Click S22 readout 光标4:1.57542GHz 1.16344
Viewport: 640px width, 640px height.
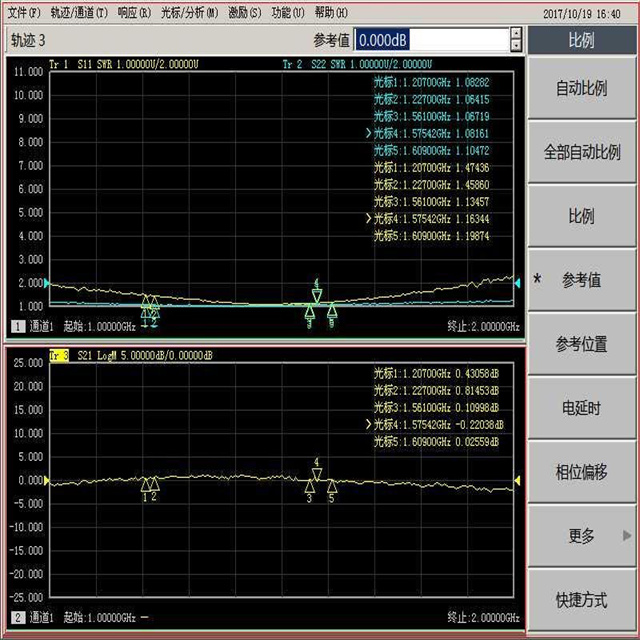(x=431, y=219)
